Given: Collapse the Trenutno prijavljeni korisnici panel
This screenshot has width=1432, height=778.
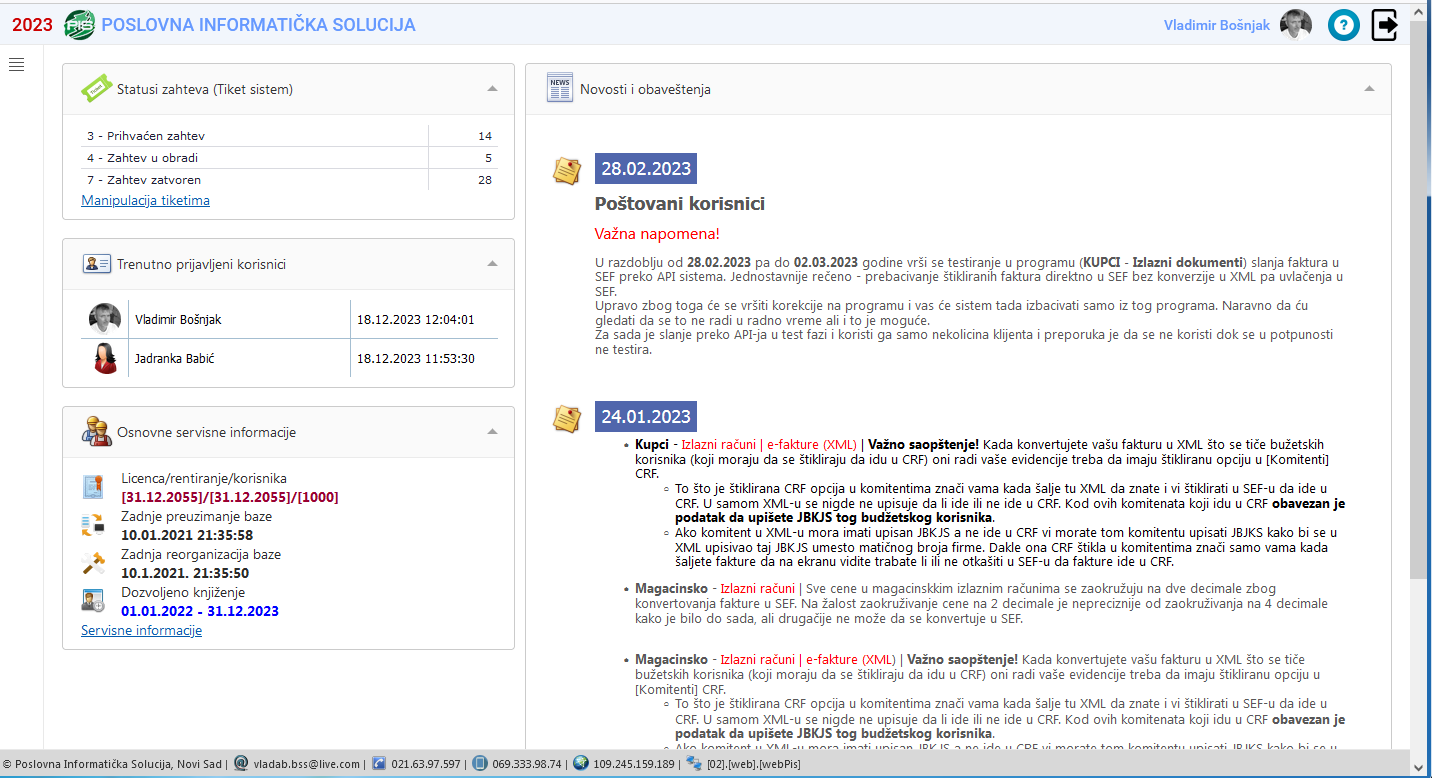Looking at the screenshot, I should pyautogui.click(x=492, y=264).
